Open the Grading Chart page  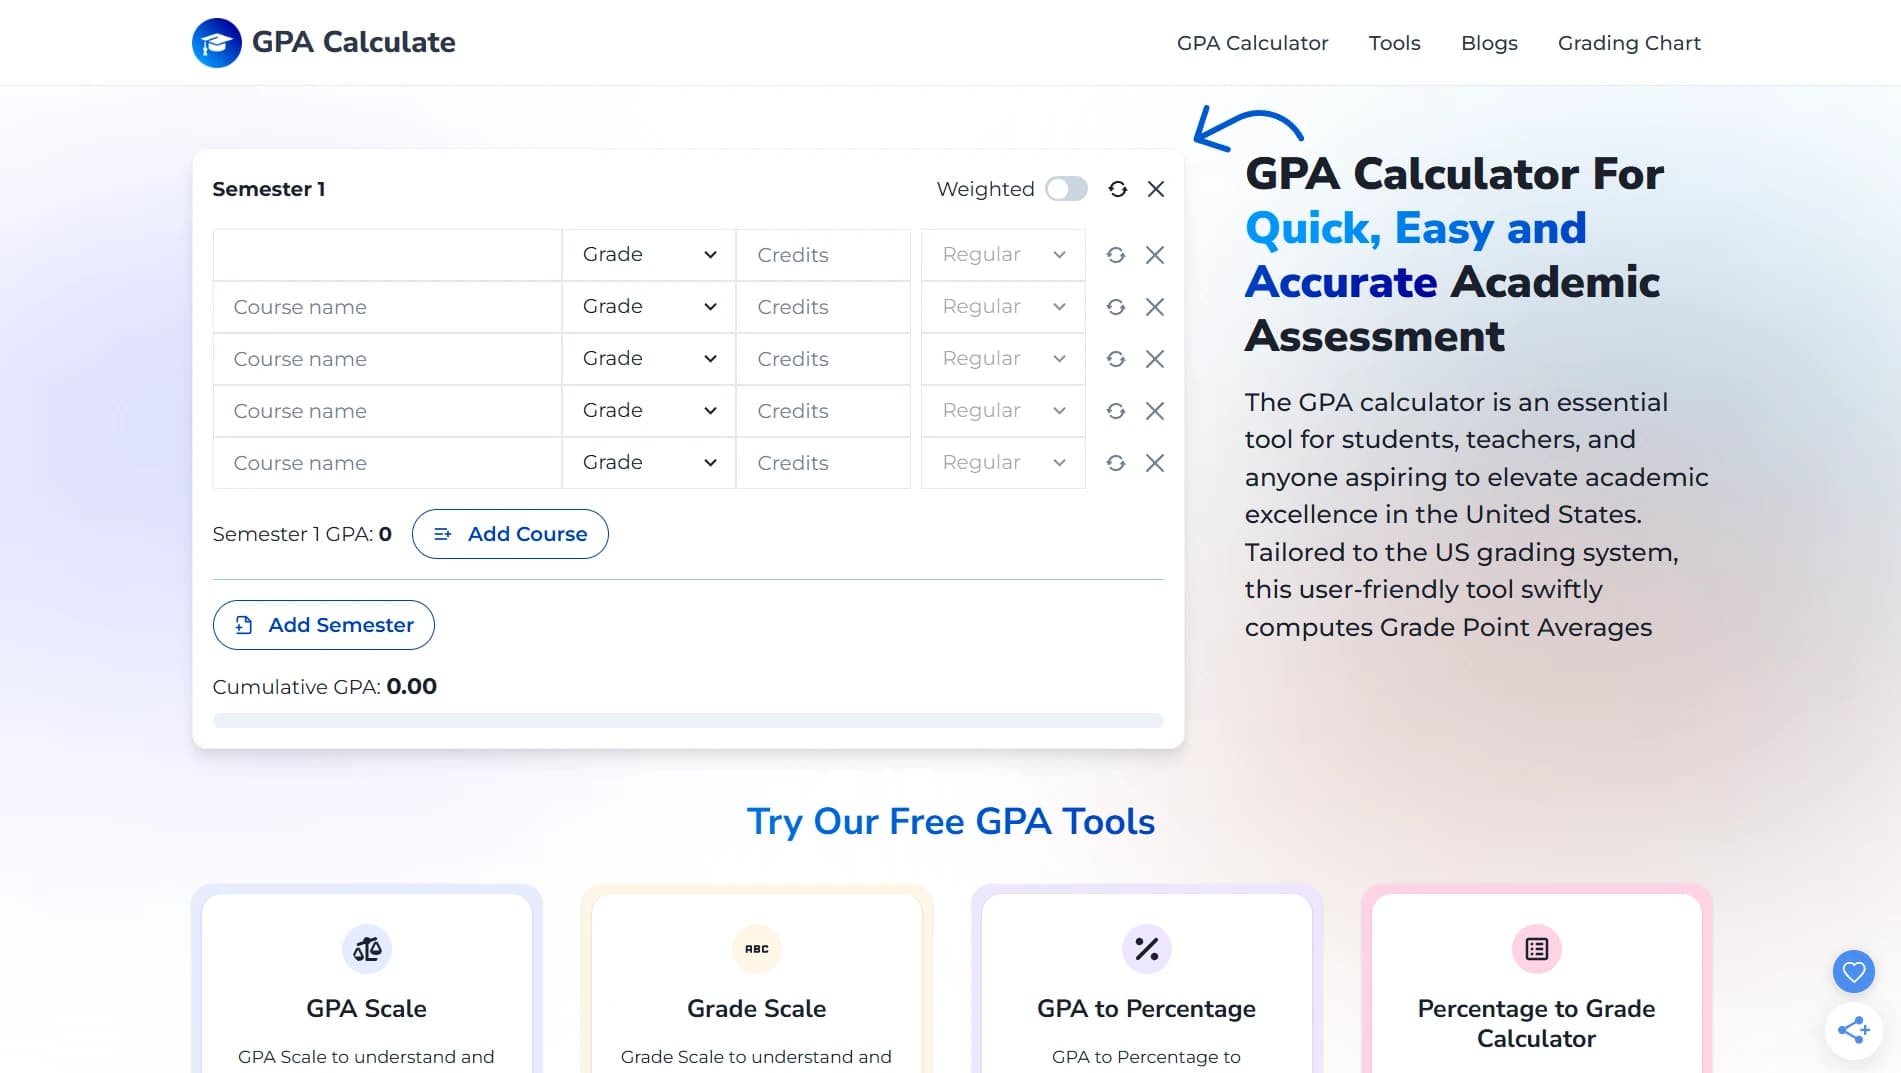click(x=1629, y=43)
